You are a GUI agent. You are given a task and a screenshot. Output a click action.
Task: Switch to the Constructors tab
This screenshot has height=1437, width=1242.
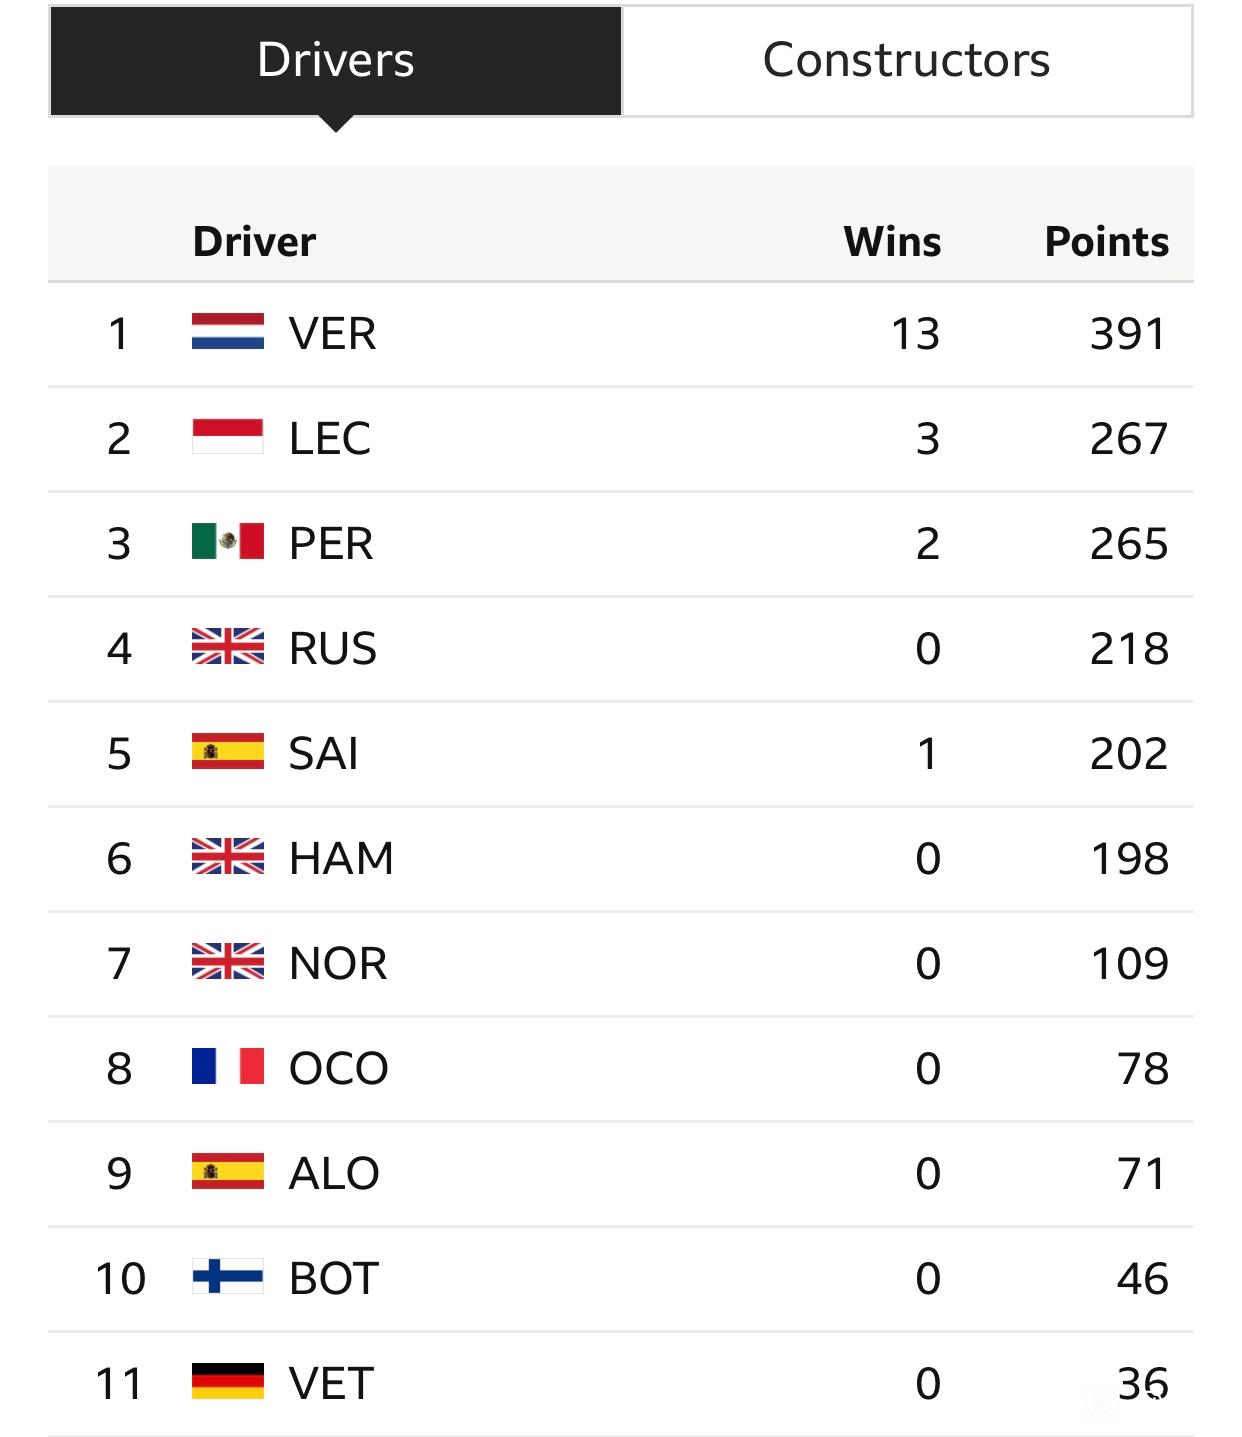[907, 61]
